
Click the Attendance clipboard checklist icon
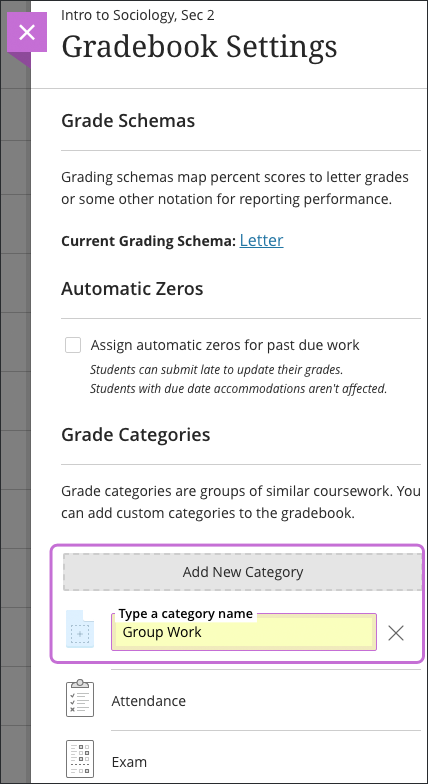coord(80,698)
